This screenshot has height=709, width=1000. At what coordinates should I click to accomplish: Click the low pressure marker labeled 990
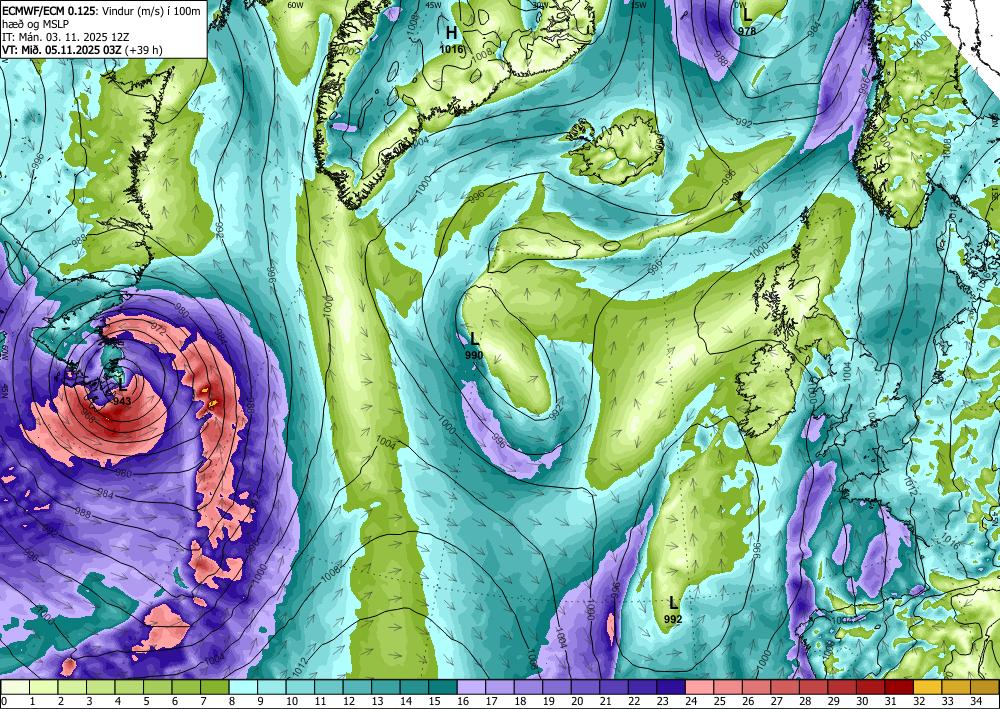pos(474,346)
